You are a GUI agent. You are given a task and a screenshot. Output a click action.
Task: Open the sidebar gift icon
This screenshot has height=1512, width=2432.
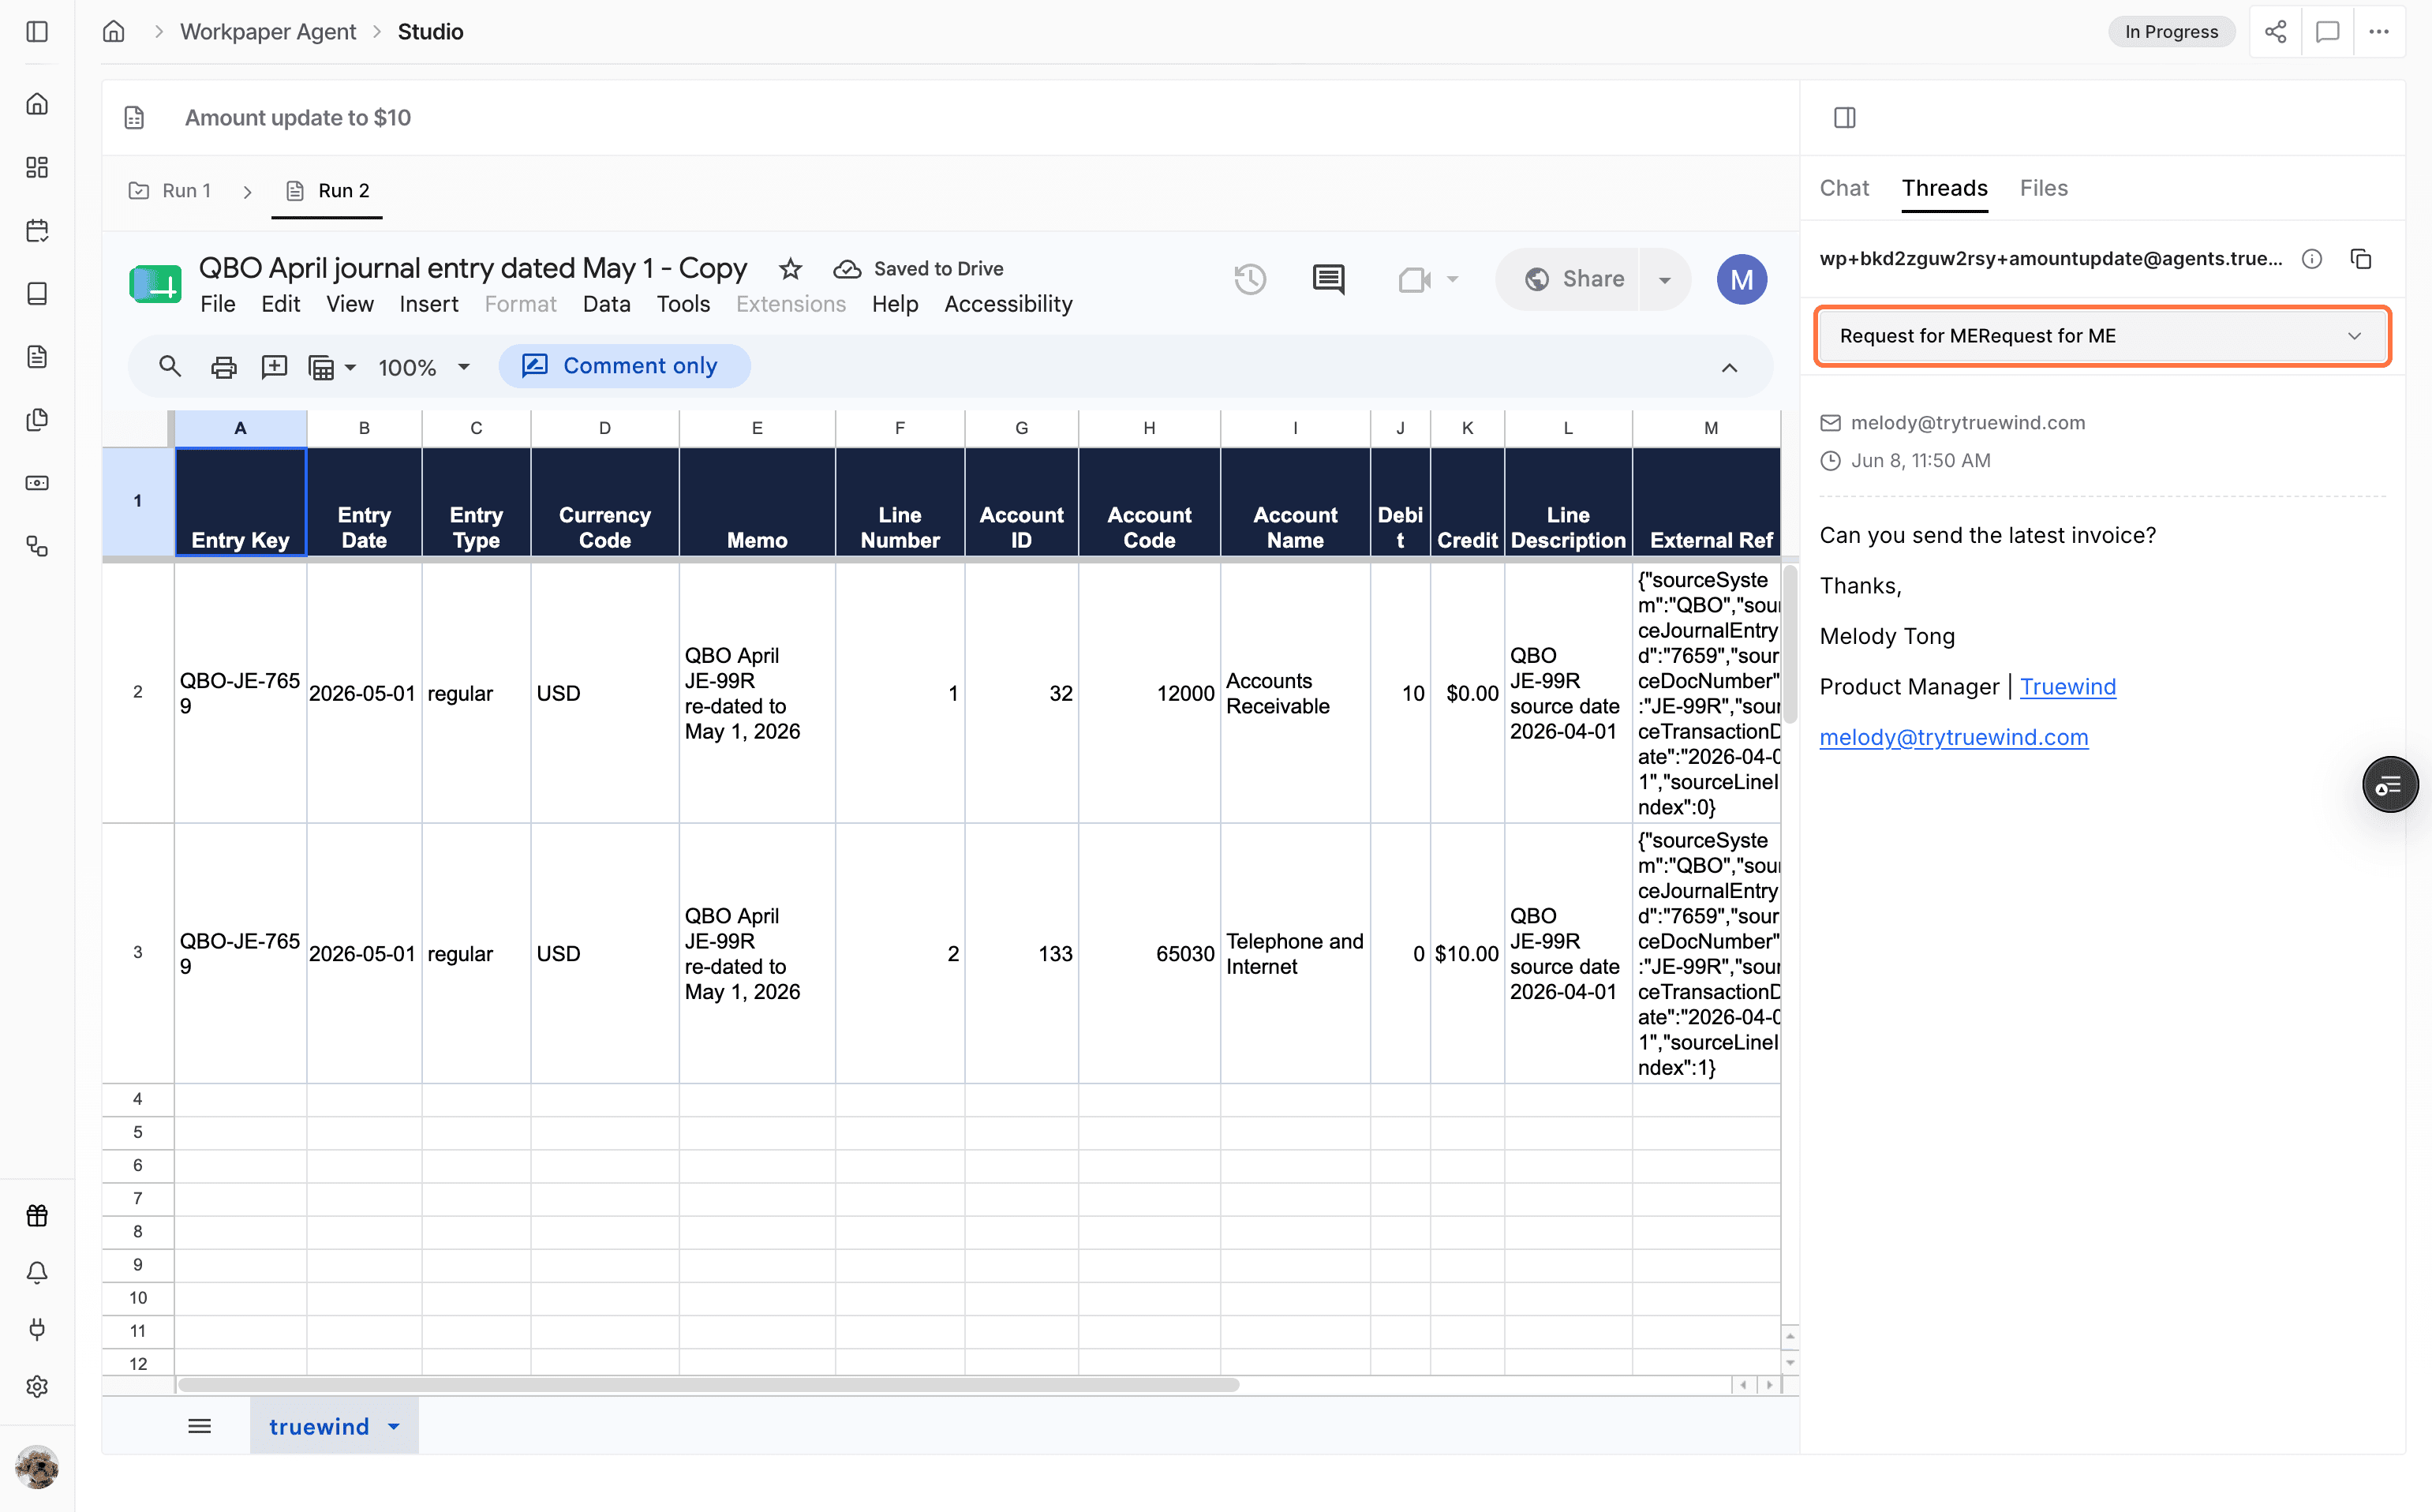tap(37, 1215)
